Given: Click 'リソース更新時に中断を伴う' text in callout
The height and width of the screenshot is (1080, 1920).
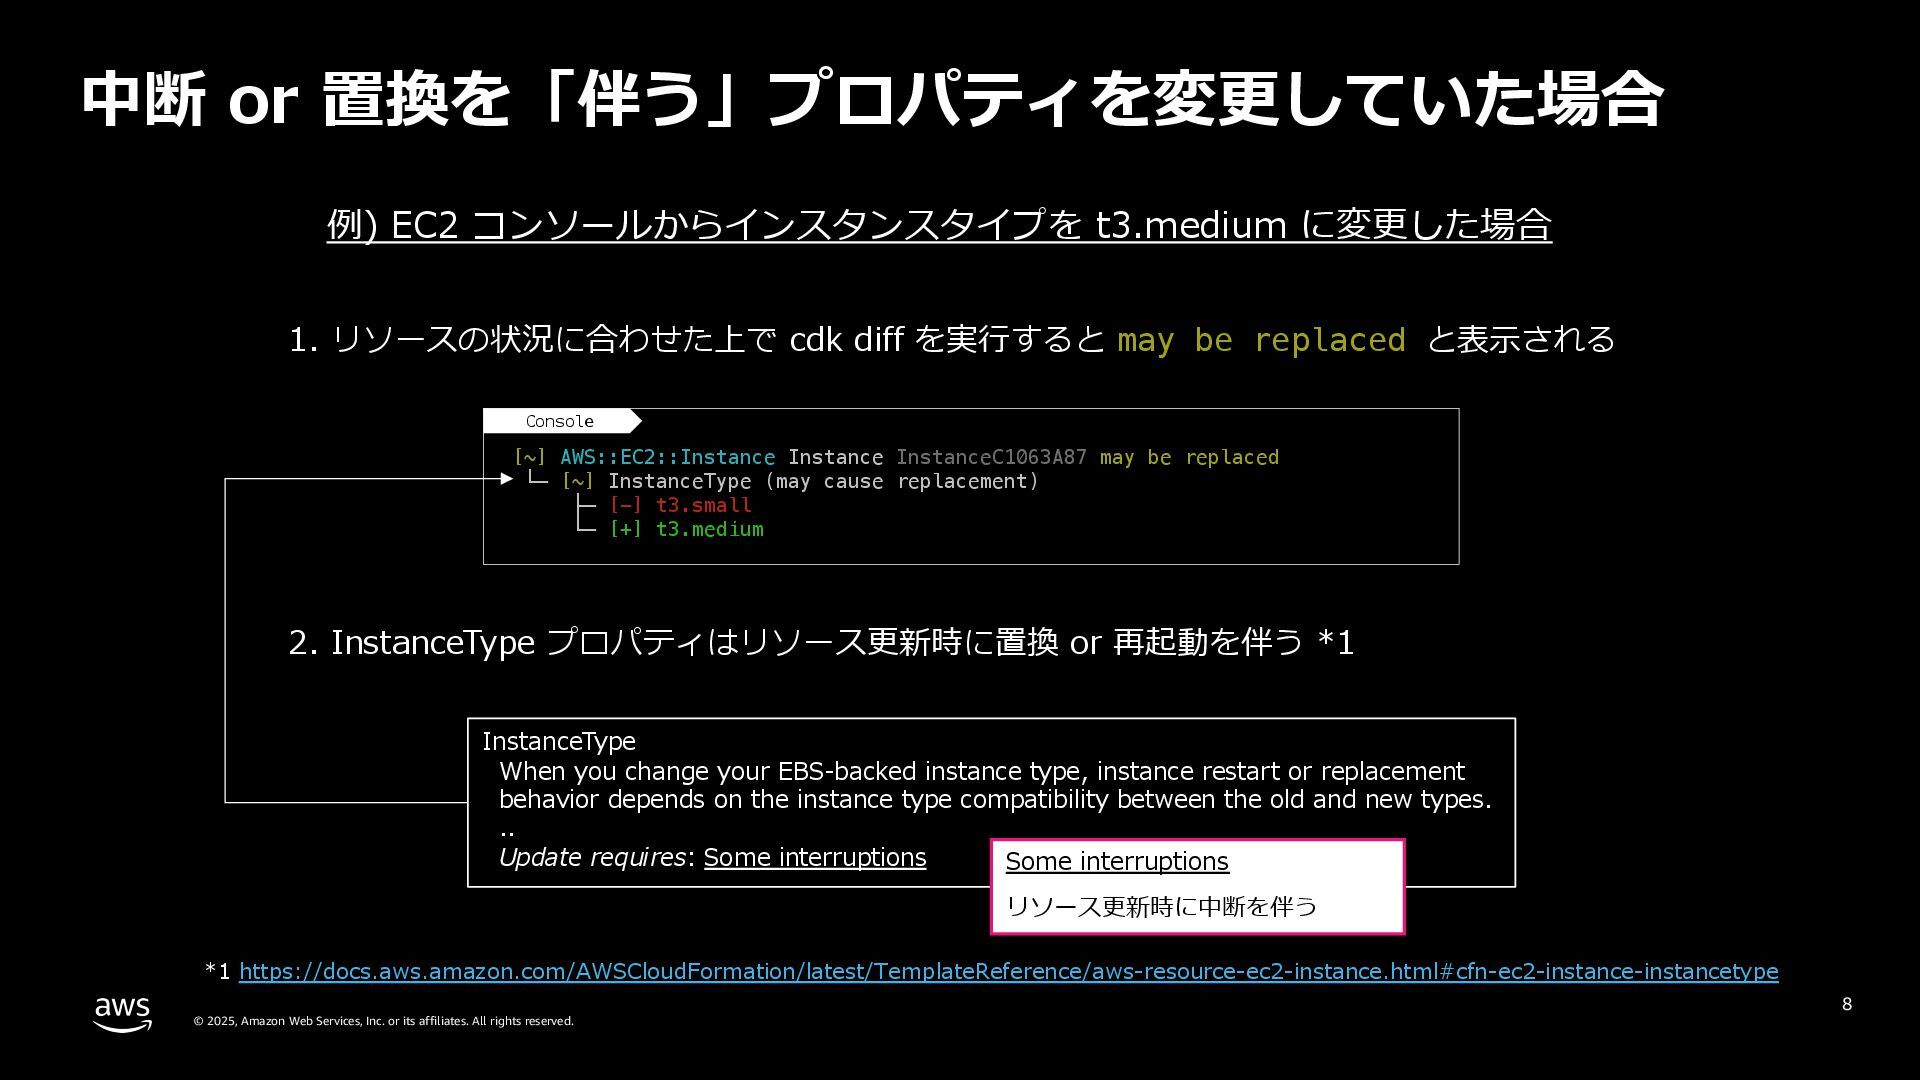Looking at the screenshot, I should tap(1161, 906).
